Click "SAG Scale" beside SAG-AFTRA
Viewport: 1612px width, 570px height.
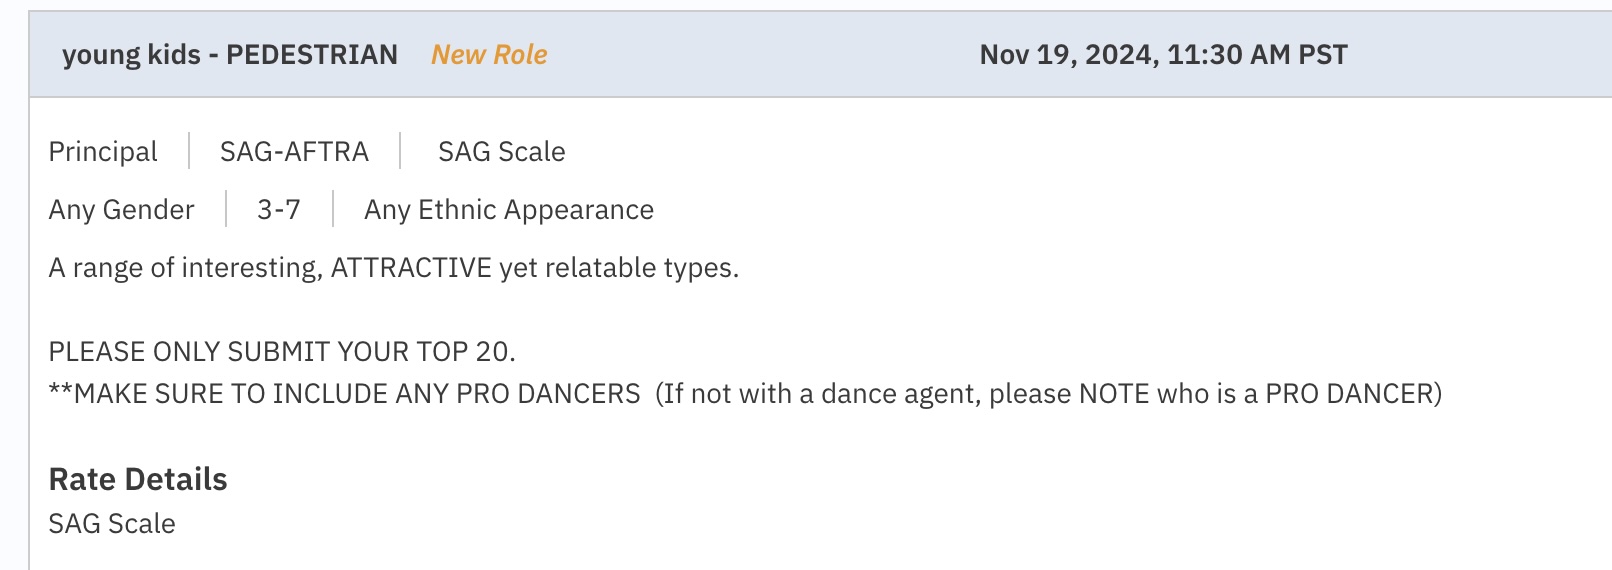(501, 152)
